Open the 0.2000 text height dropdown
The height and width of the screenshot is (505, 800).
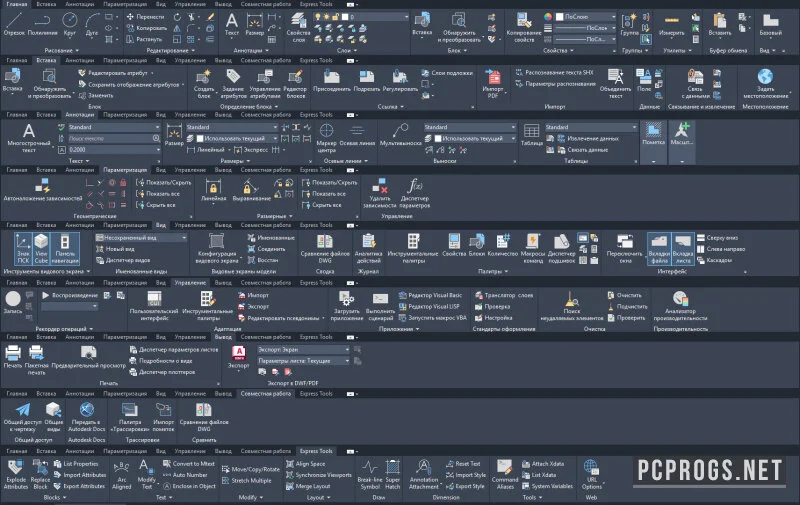coord(114,149)
